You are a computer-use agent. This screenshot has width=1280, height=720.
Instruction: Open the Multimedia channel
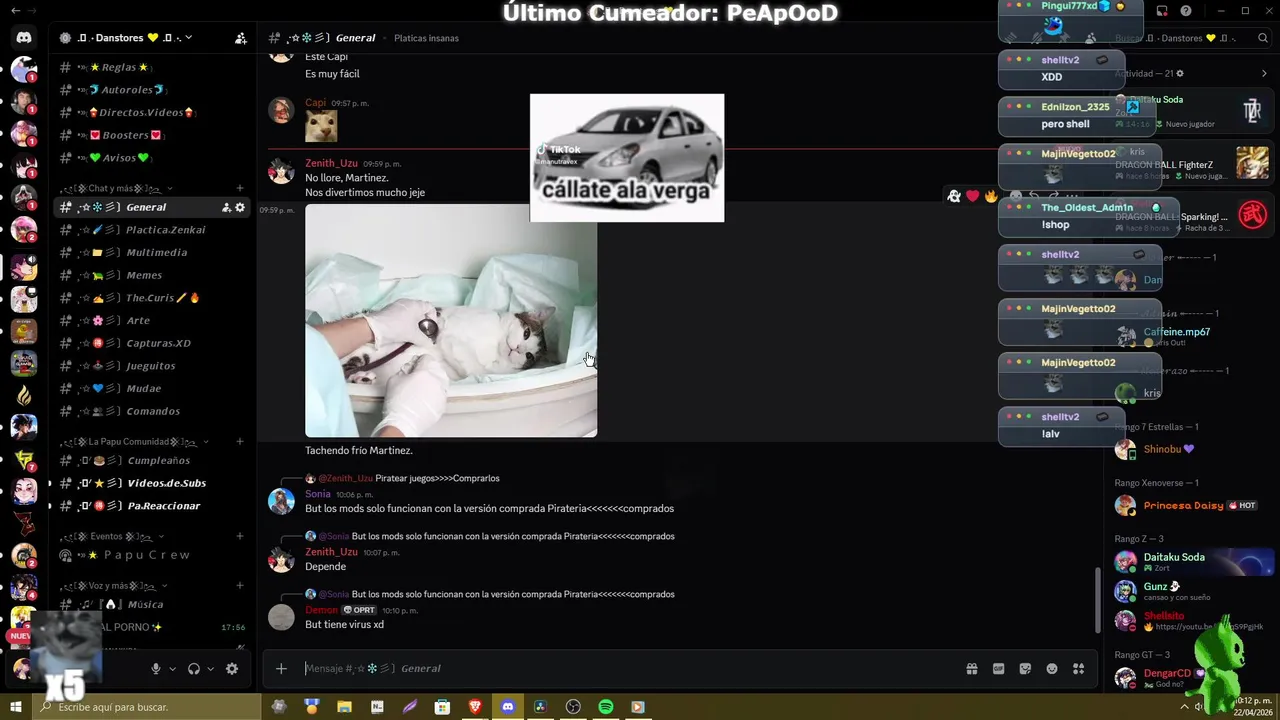point(150,252)
